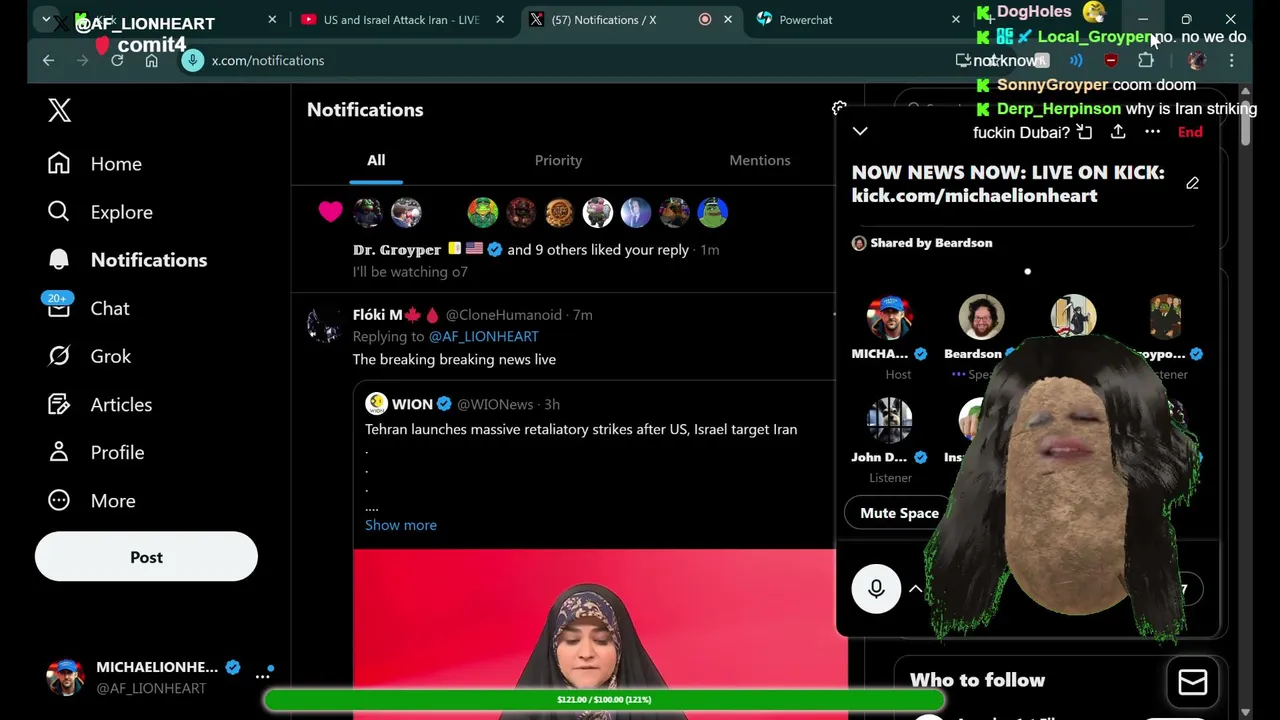Edit the Space title pencil icon

coord(1192,183)
